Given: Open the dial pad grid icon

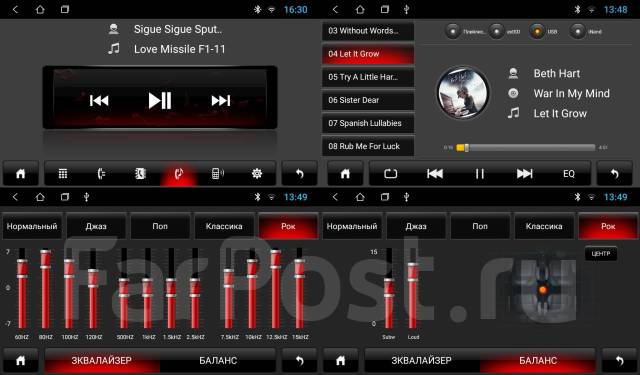Looking at the screenshot, I should pyautogui.click(x=63, y=173).
